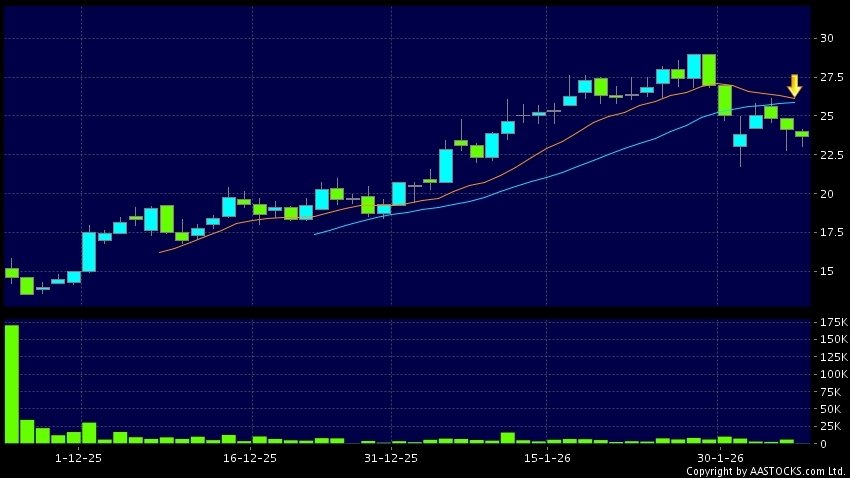Image resolution: width=850 pixels, height=478 pixels.
Task: Click the 30 price axis label
Action: [826, 39]
